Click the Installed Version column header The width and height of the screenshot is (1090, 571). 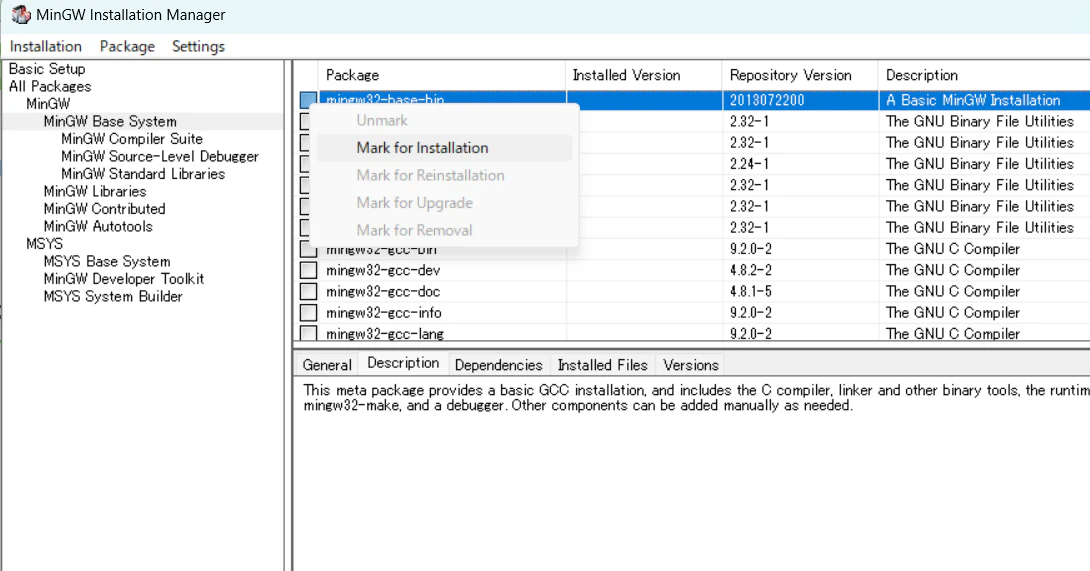point(644,75)
